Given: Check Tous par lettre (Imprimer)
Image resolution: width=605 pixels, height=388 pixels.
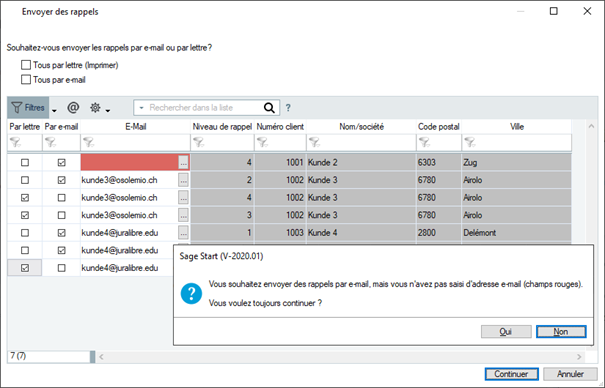Looking at the screenshot, I should [x=26, y=65].
